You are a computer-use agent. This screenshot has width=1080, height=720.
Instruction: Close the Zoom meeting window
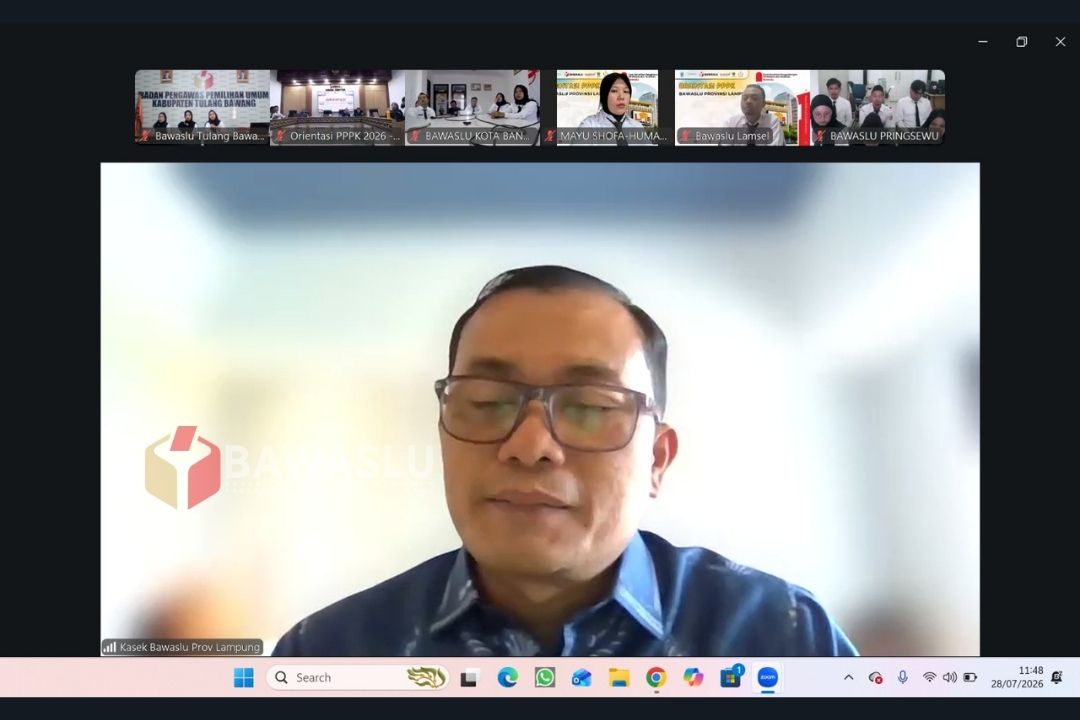tap(1061, 42)
